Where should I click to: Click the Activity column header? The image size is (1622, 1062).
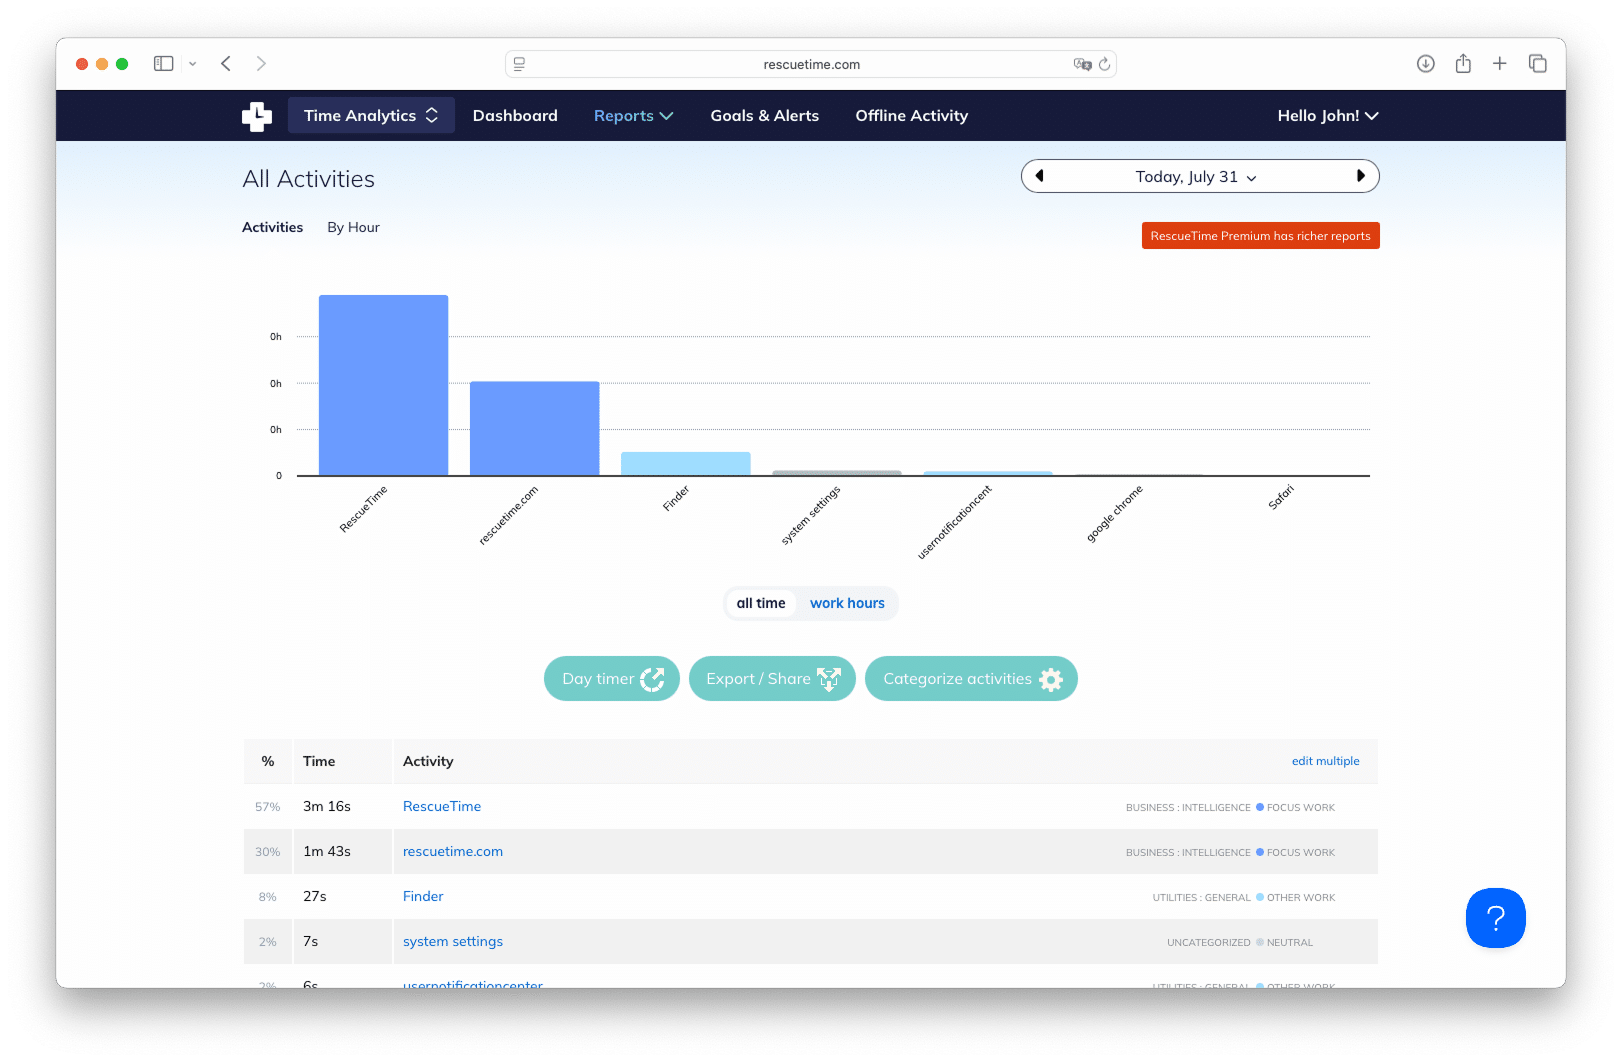(x=428, y=761)
